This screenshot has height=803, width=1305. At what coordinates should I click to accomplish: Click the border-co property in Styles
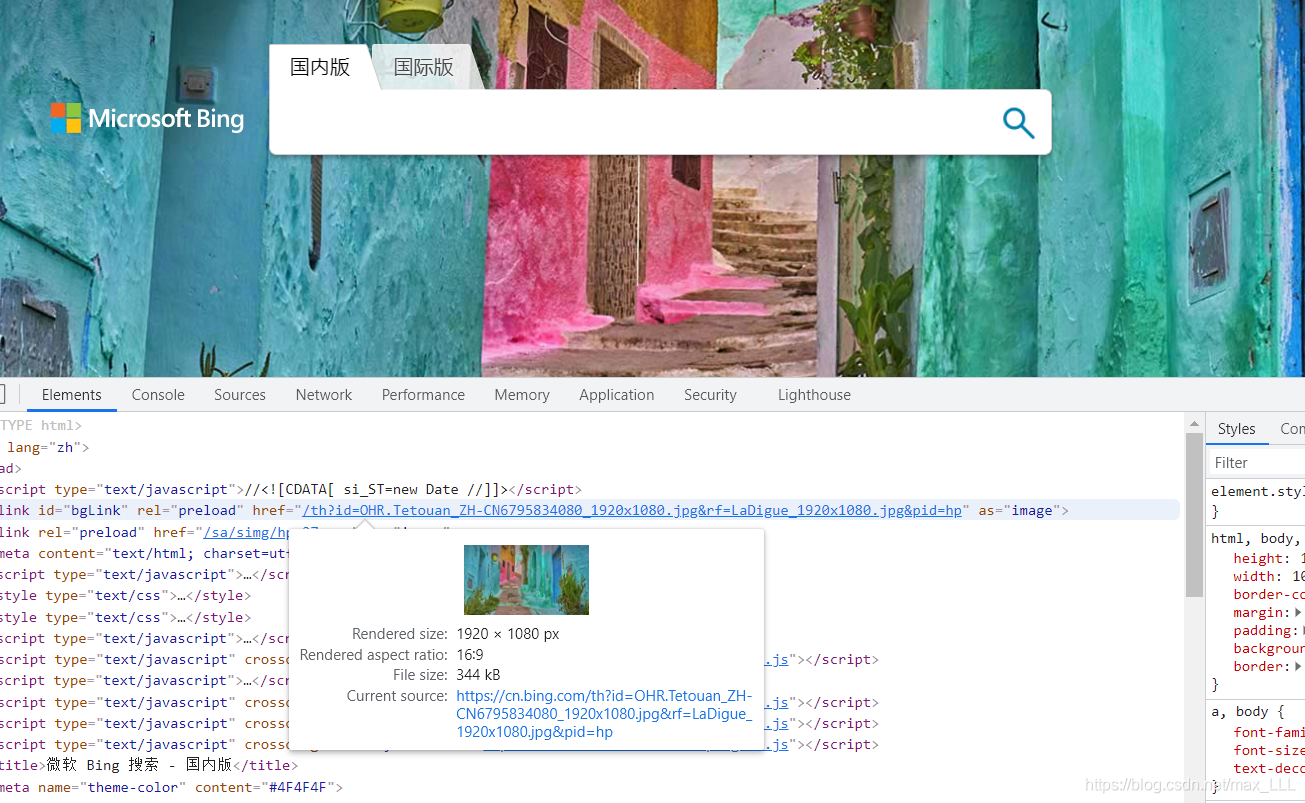(1268, 595)
